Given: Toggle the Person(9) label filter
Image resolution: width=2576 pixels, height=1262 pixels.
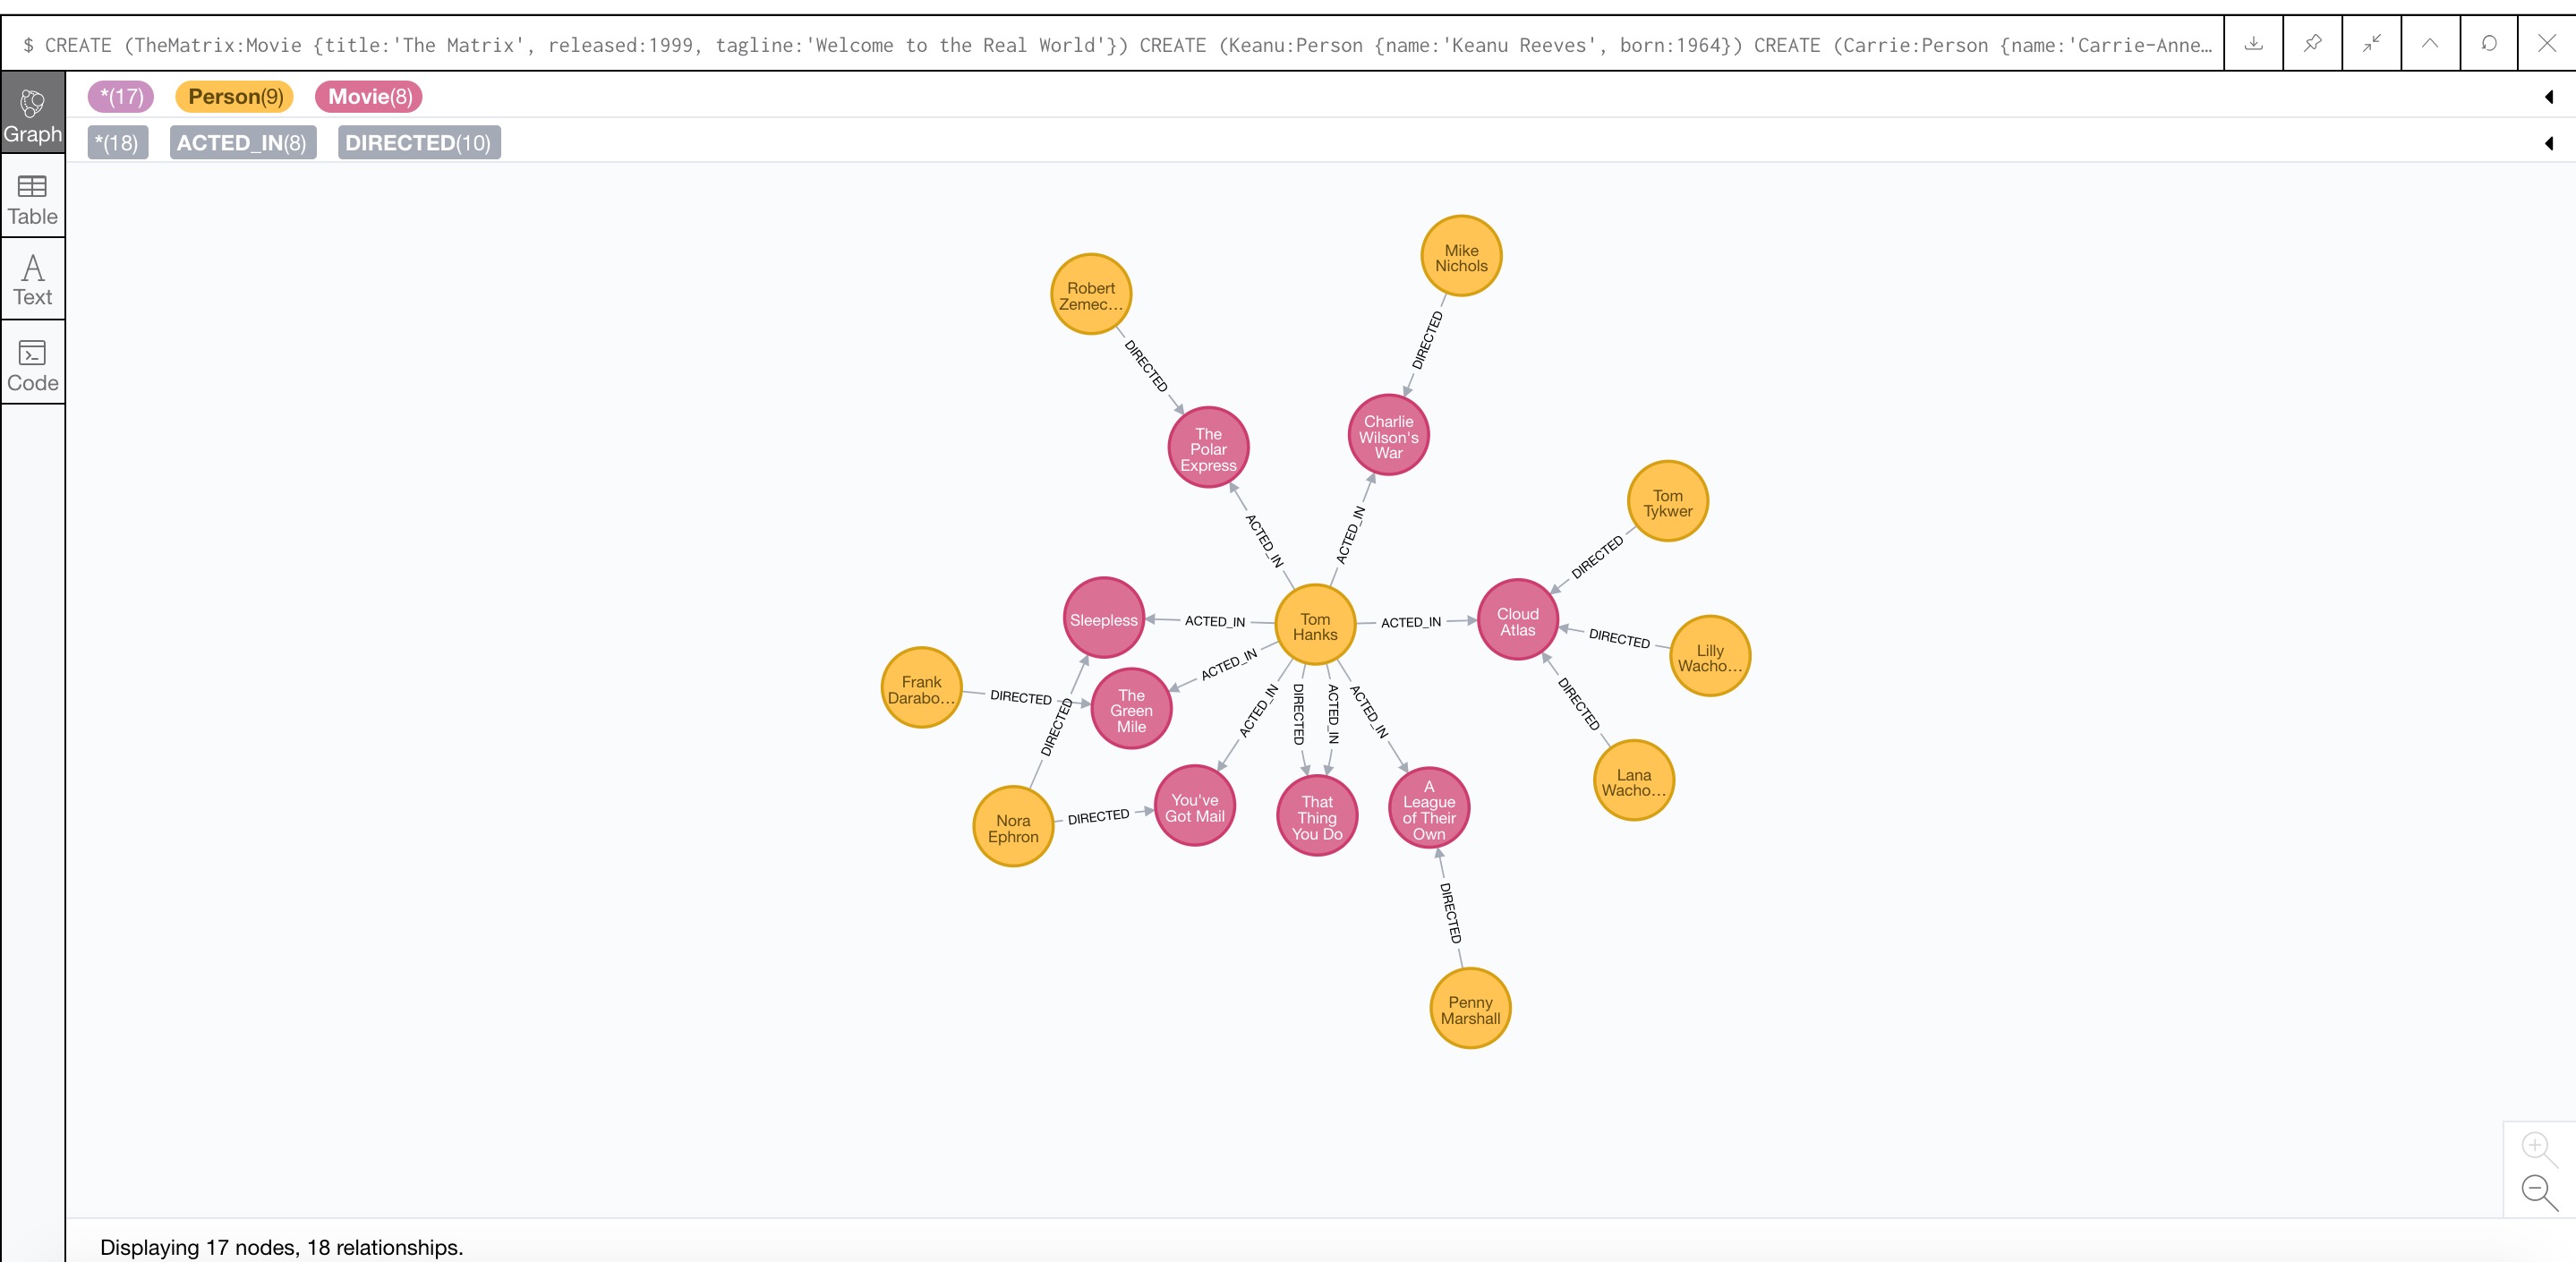Looking at the screenshot, I should 233,96.
